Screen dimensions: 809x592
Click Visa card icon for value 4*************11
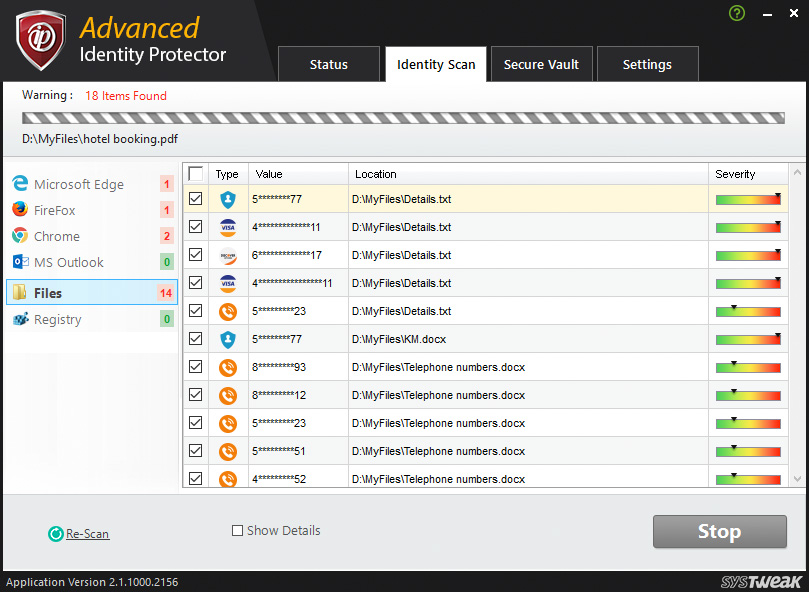click(228, 227)
